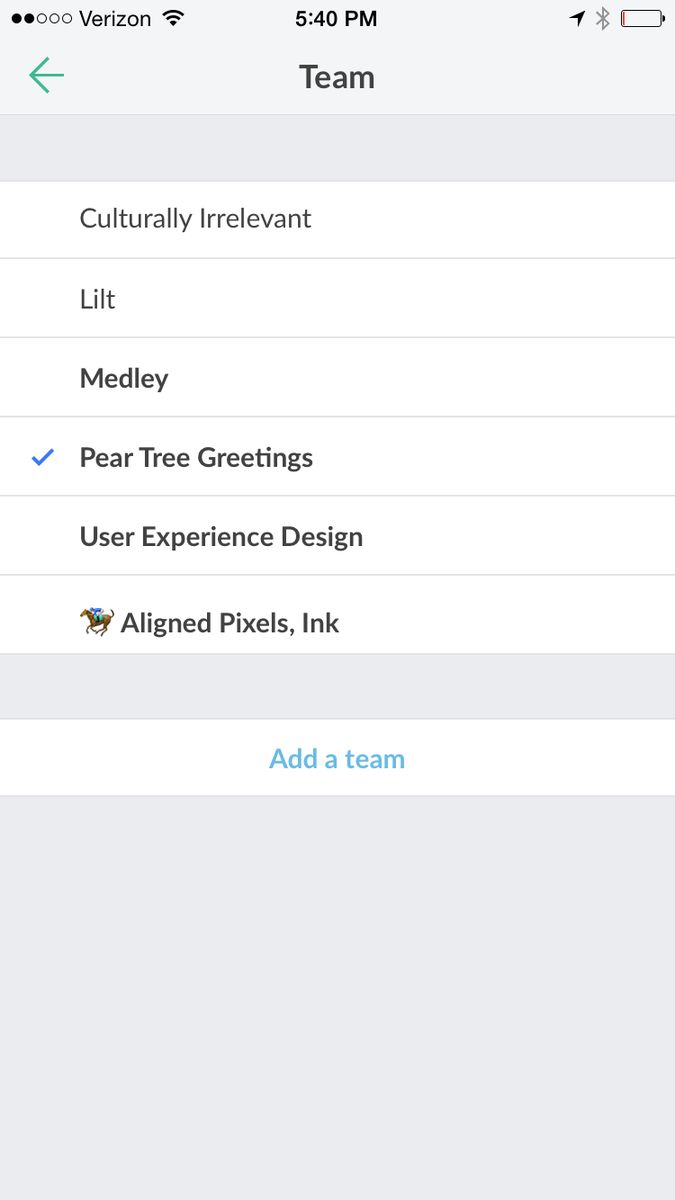Tap the location services arrow icon
Viewport: 675px width, 1200px height.
(577, 18)
